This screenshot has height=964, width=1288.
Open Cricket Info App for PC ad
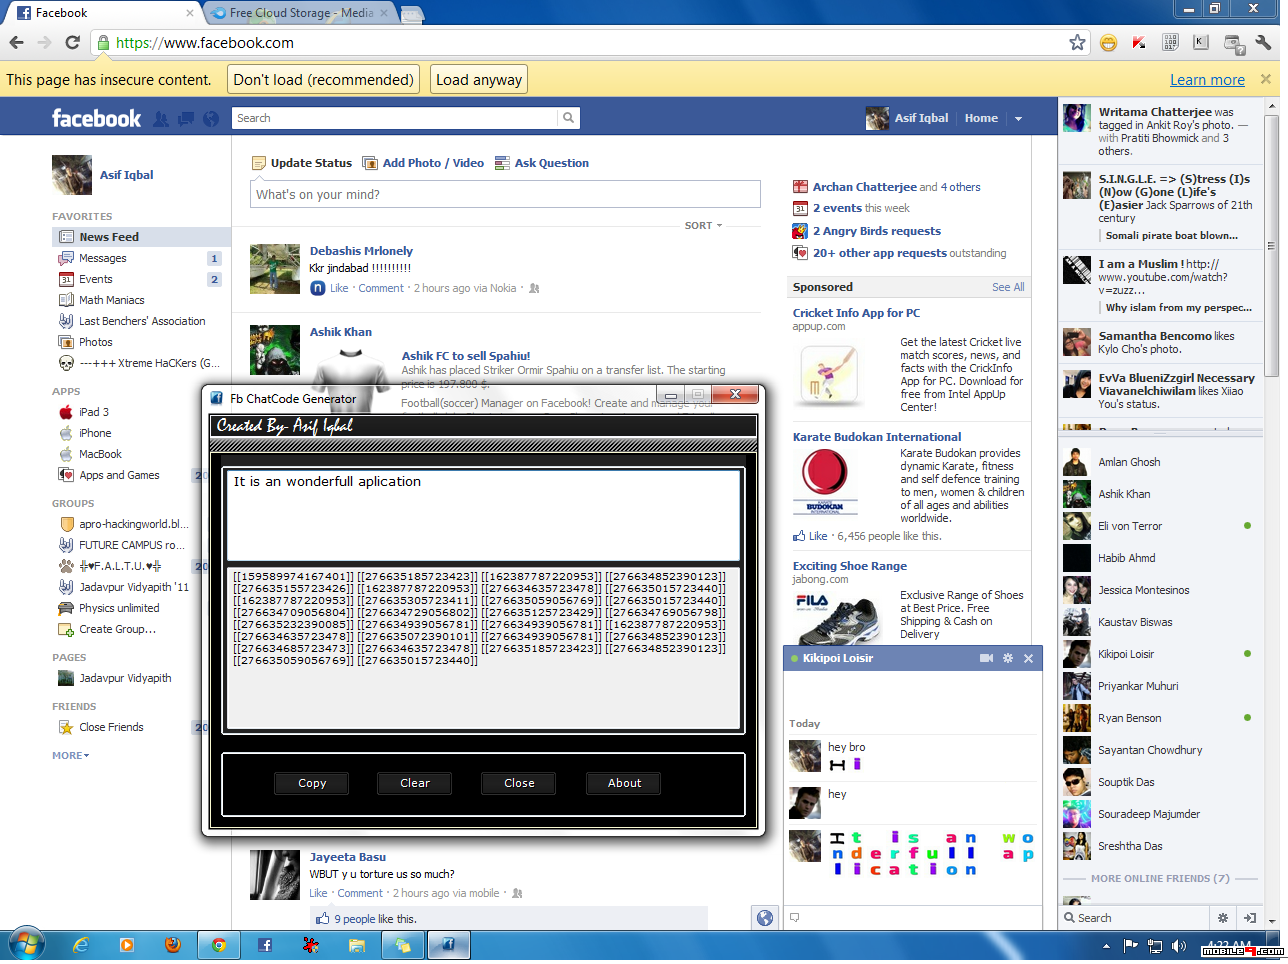click(x=856, y=313)
